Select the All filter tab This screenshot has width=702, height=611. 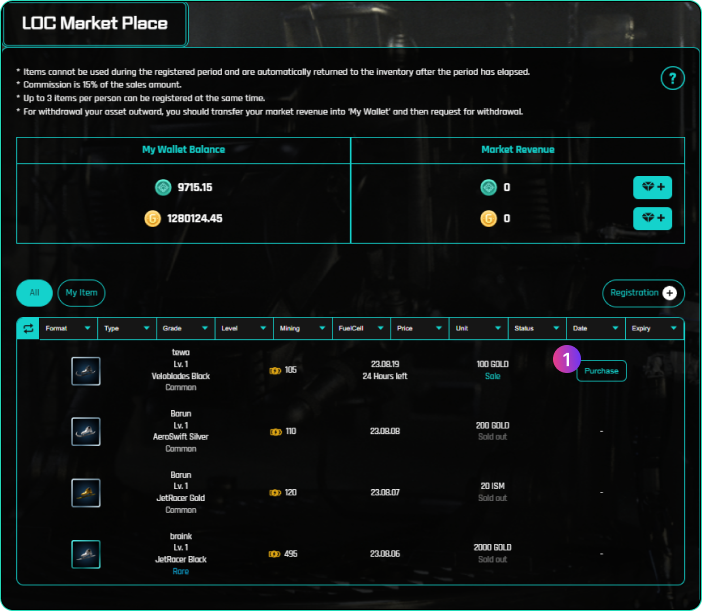[x=34, y=293]
